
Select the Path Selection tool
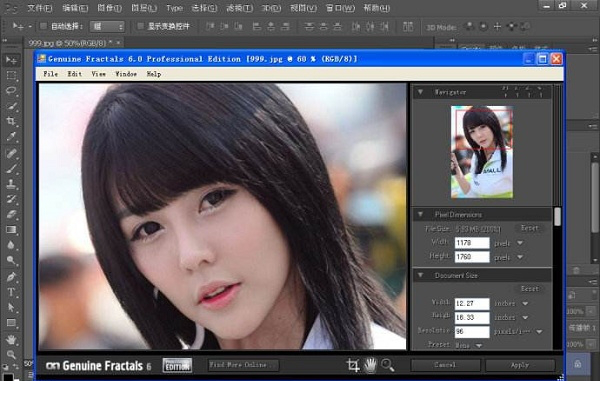click(x=11, y=308)
